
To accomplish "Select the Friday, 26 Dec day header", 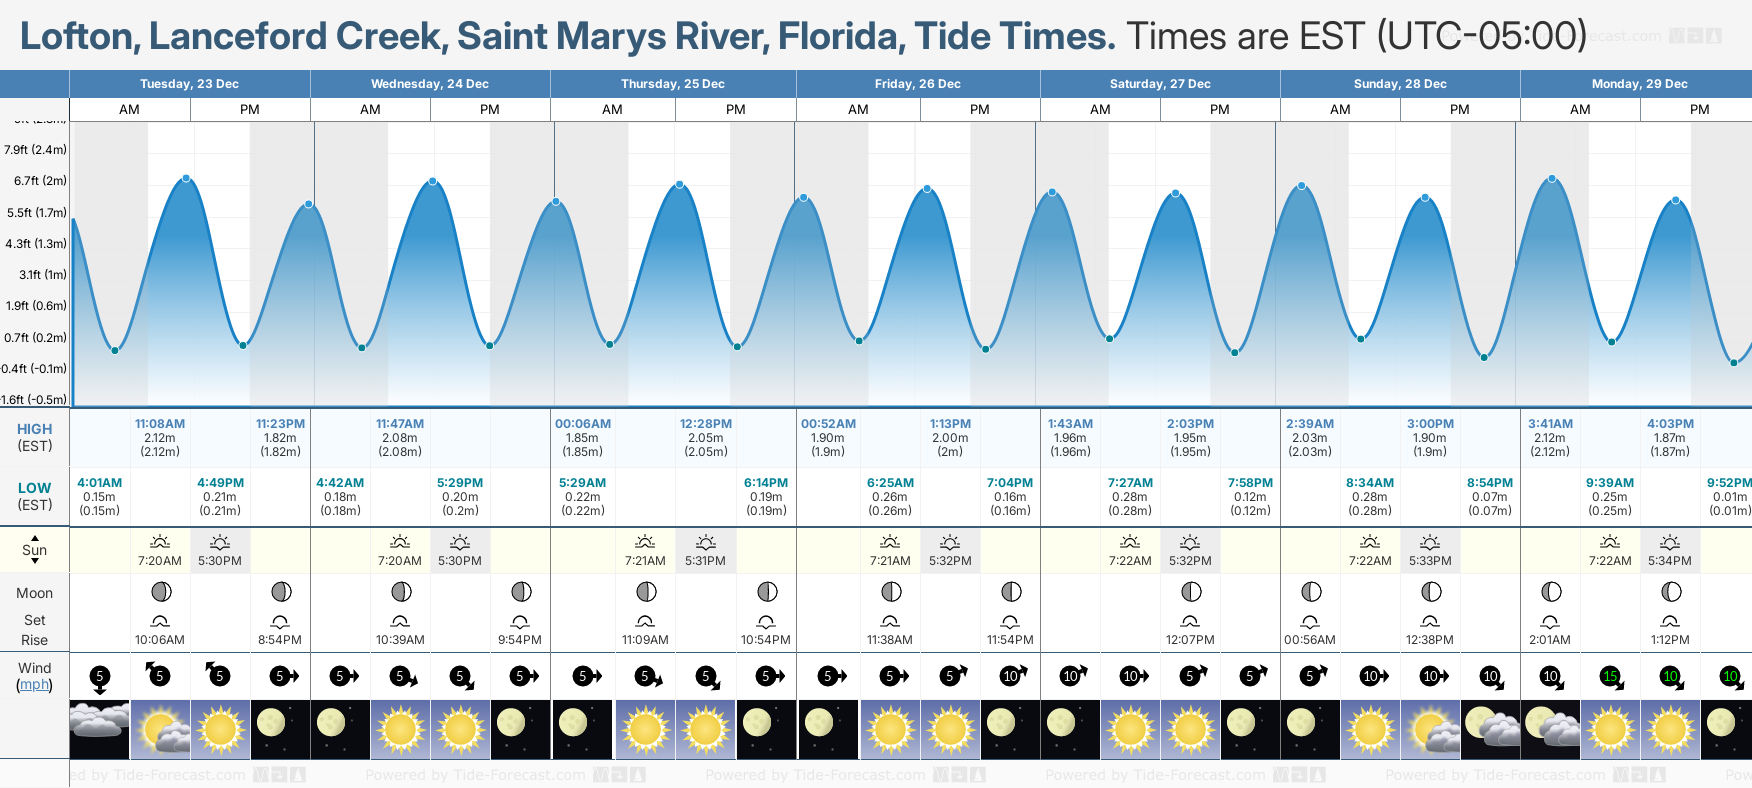I will pyautogui.click(x=917, y=84).
